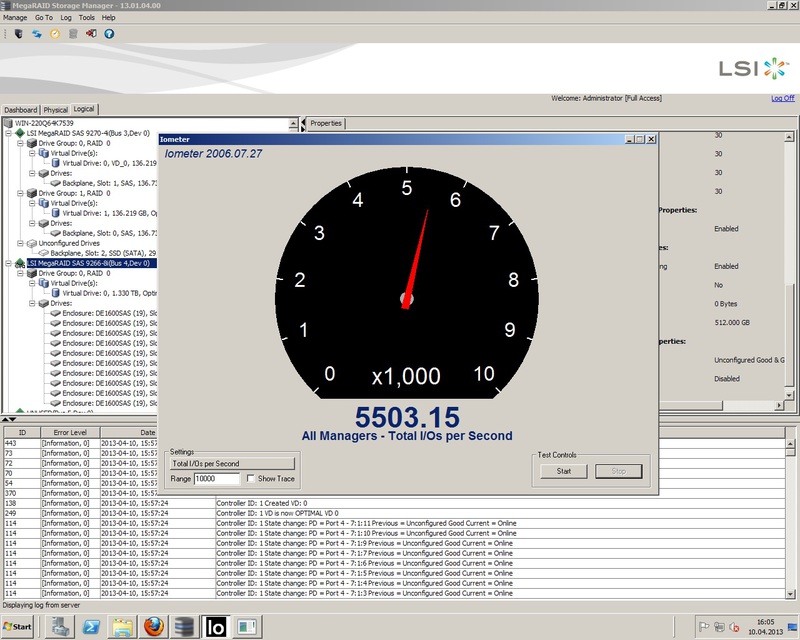This screenshot has width=800, height=640.
Task: Click the orange clock toolbar icon
Action: [55, 34]
